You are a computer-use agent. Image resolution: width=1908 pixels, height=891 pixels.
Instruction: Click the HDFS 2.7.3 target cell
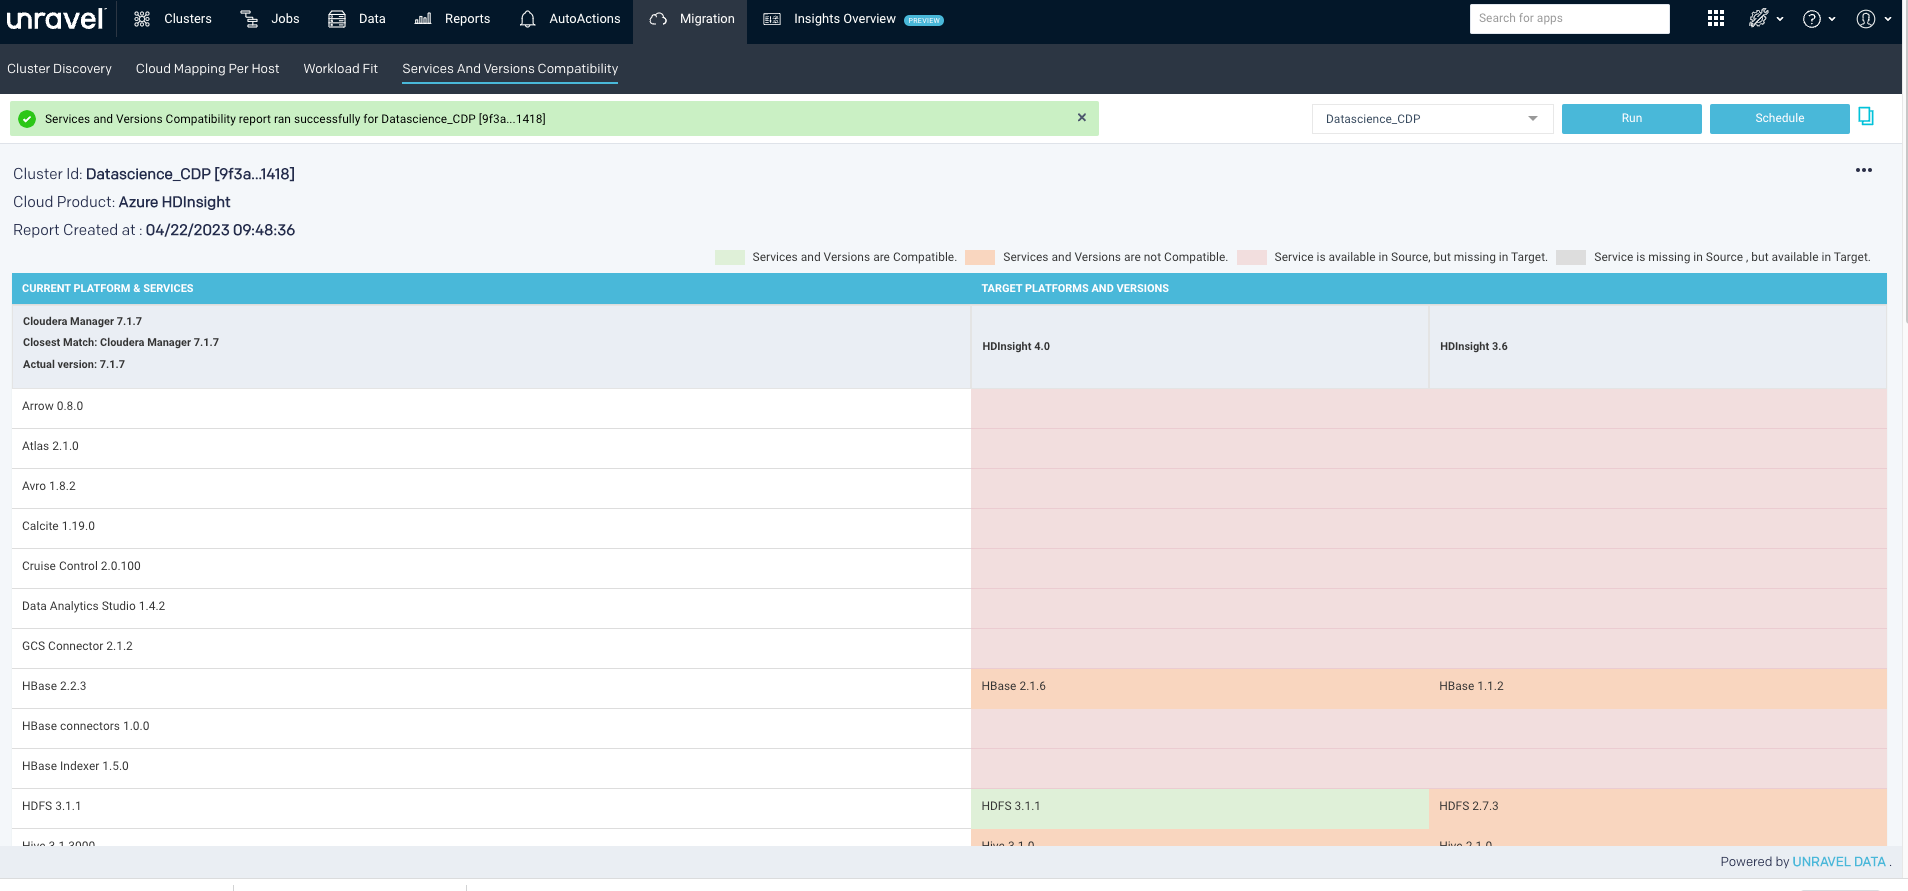[x=1658, y=808]
